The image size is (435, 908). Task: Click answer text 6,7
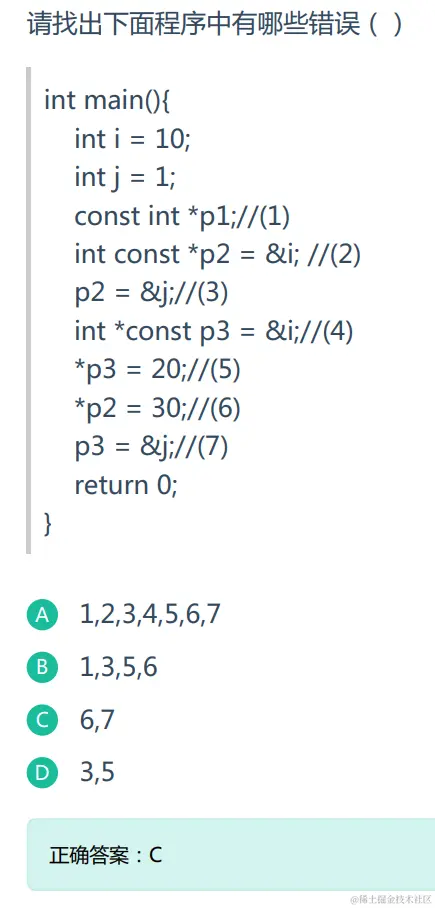(x=97, y=720)
